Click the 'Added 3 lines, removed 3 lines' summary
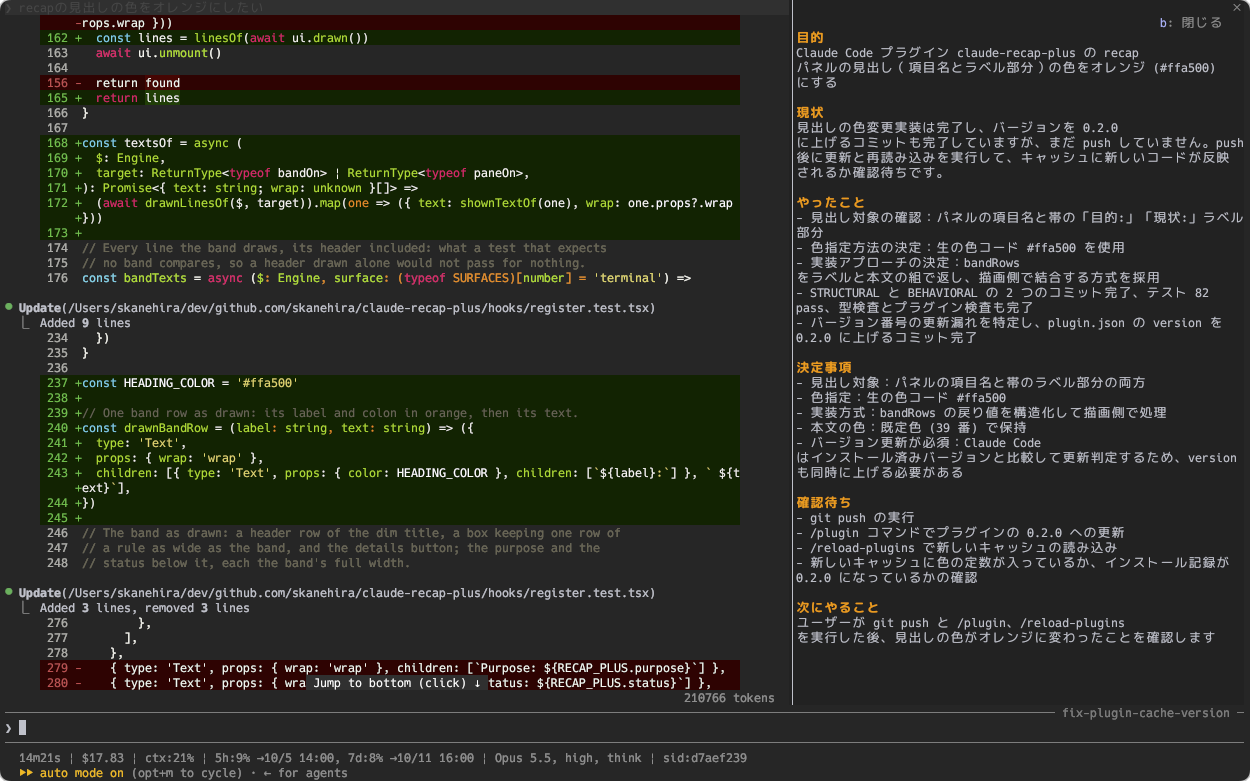1250x781 pixels. coord(145,608)
